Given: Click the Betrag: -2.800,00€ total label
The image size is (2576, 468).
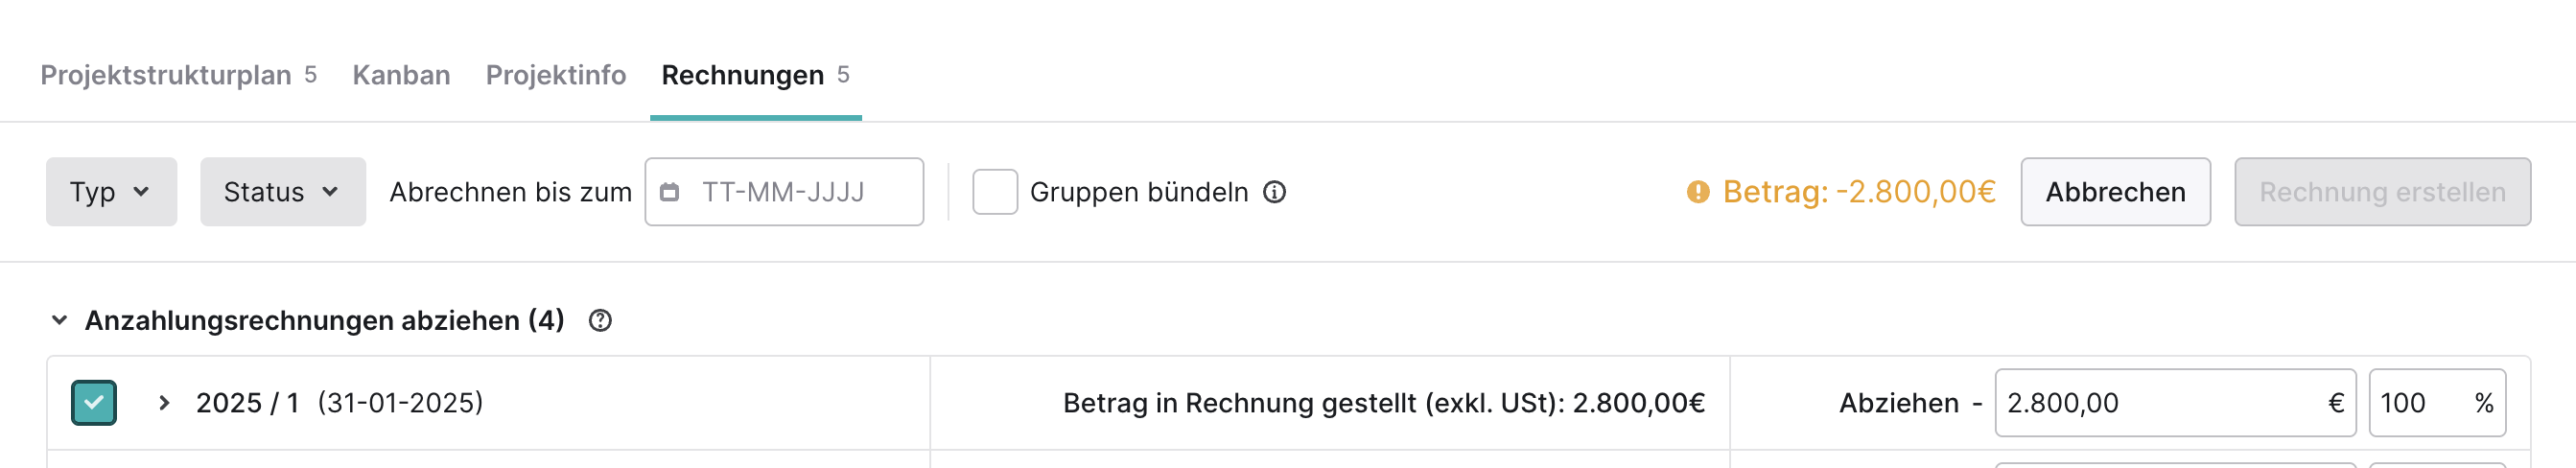Looking at the screenshot, I should [x=1859, y=192].
